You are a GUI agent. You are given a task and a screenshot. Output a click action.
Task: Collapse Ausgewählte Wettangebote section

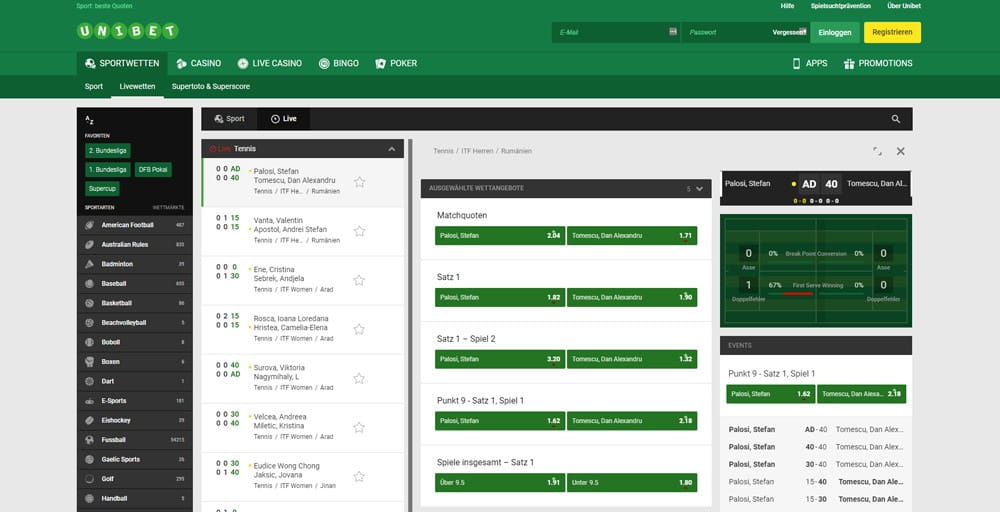pyautogui.click(x=700, y=189)
